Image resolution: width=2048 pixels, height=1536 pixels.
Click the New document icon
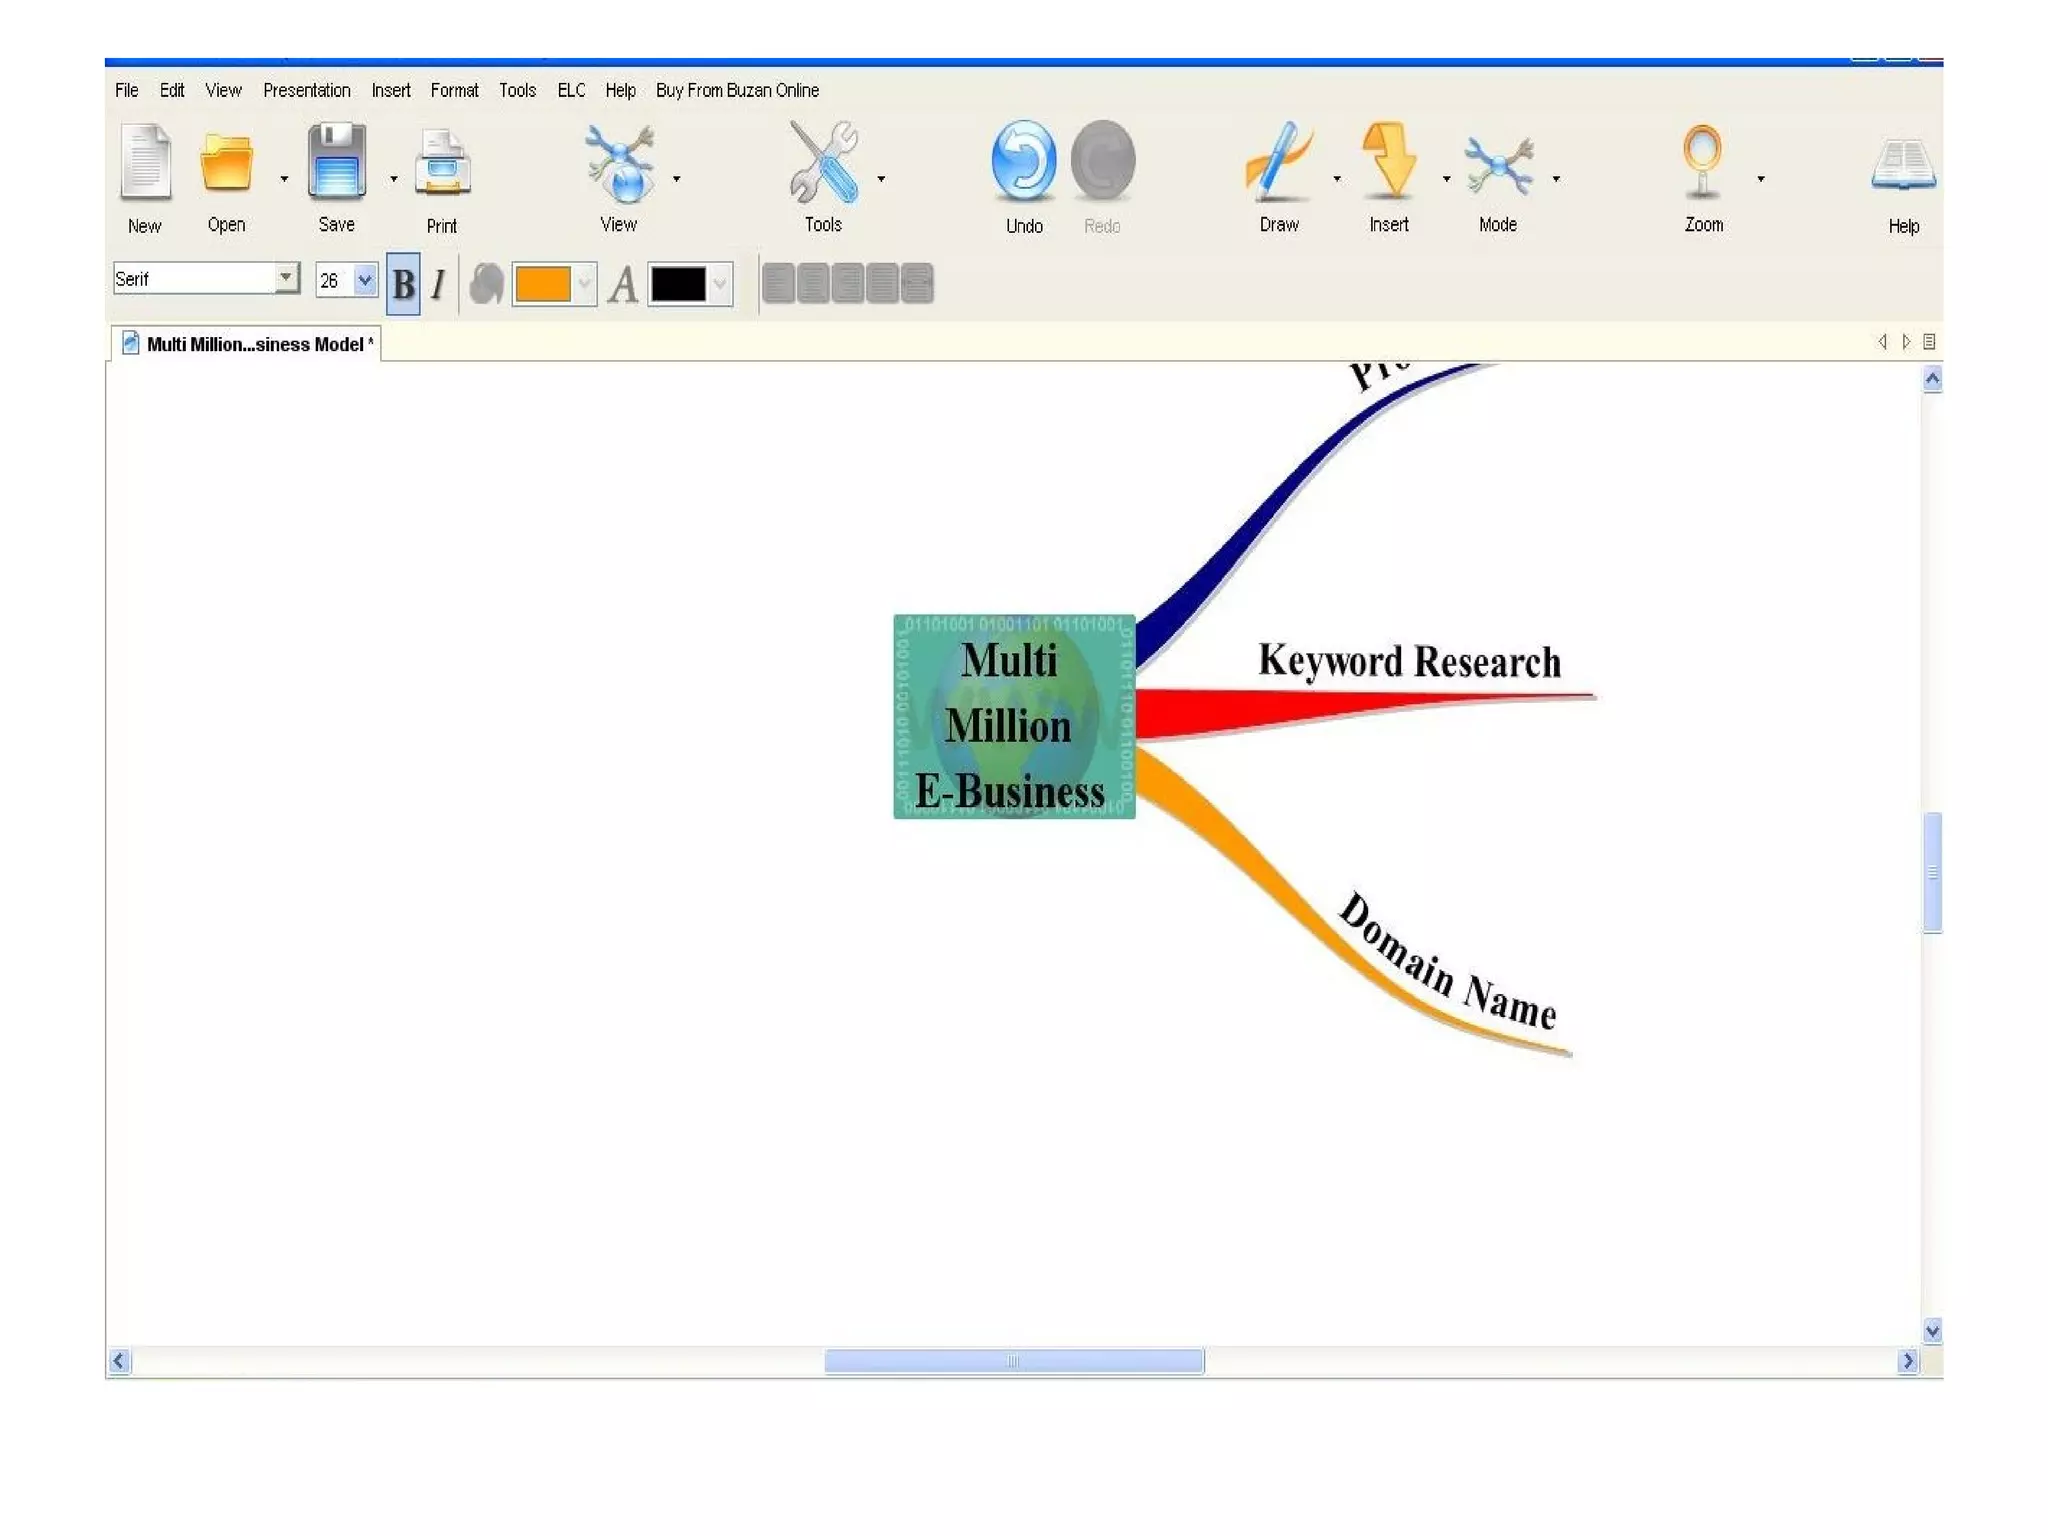(145, 163)
